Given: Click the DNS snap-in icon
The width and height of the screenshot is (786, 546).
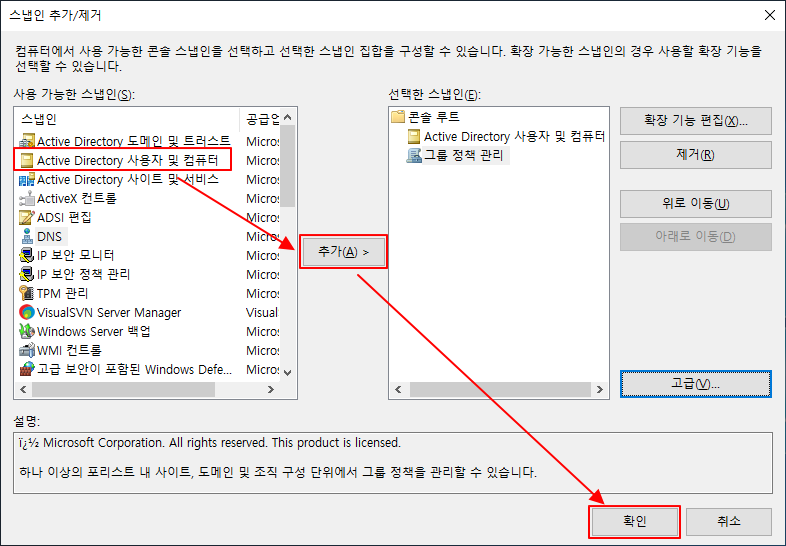Looking at the screenshot, I should click(27, 236).
